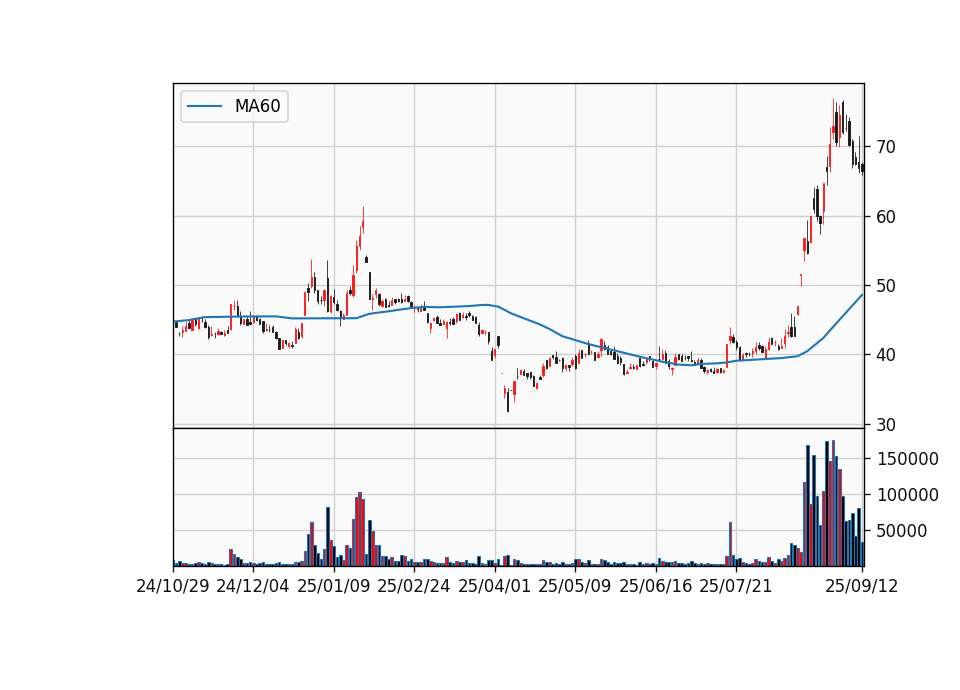
Task: Select the 25/05/09 date label
Action: 575,586
